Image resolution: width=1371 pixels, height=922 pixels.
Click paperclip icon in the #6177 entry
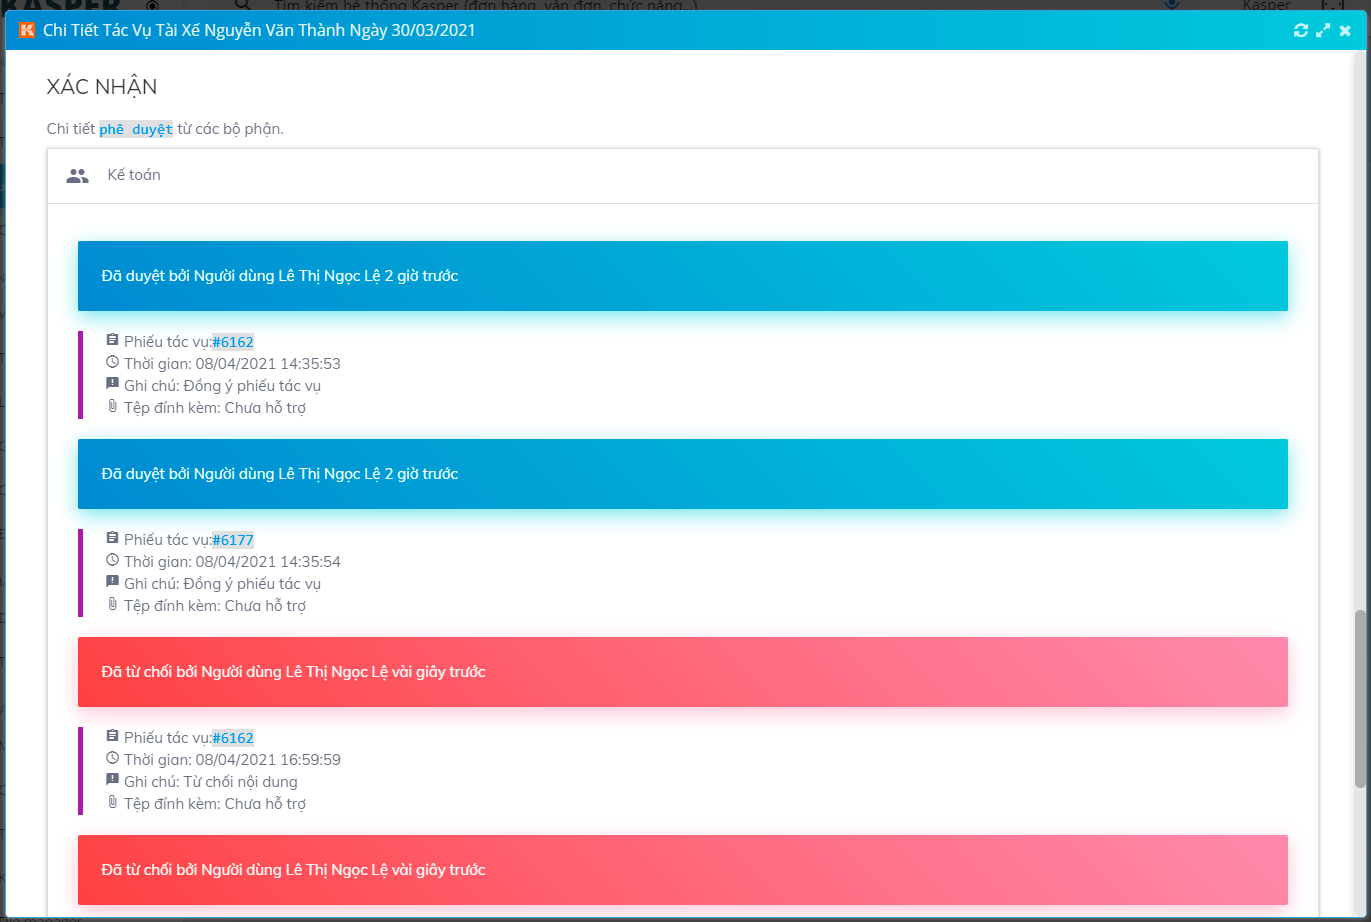coord(112,604)
